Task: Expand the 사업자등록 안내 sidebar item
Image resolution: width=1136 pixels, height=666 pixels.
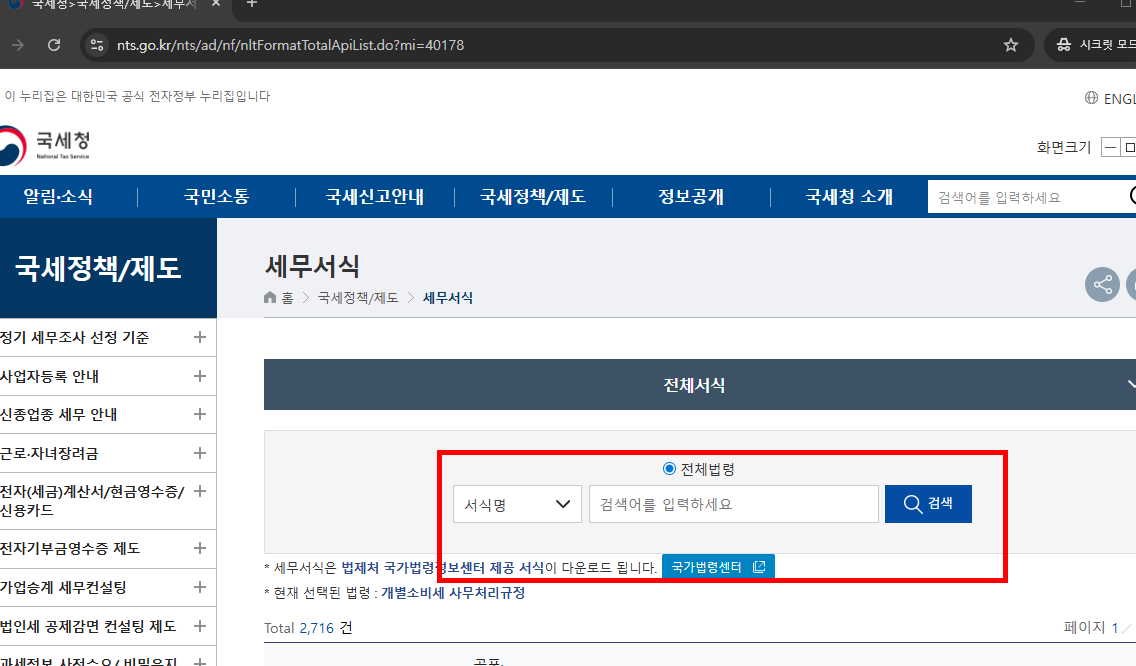Action: pos(199,376)
